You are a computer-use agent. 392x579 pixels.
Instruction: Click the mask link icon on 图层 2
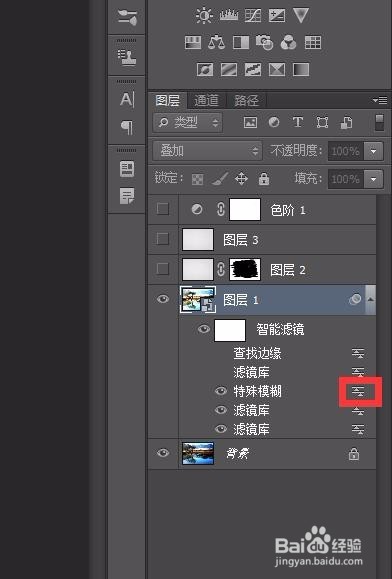221,269
